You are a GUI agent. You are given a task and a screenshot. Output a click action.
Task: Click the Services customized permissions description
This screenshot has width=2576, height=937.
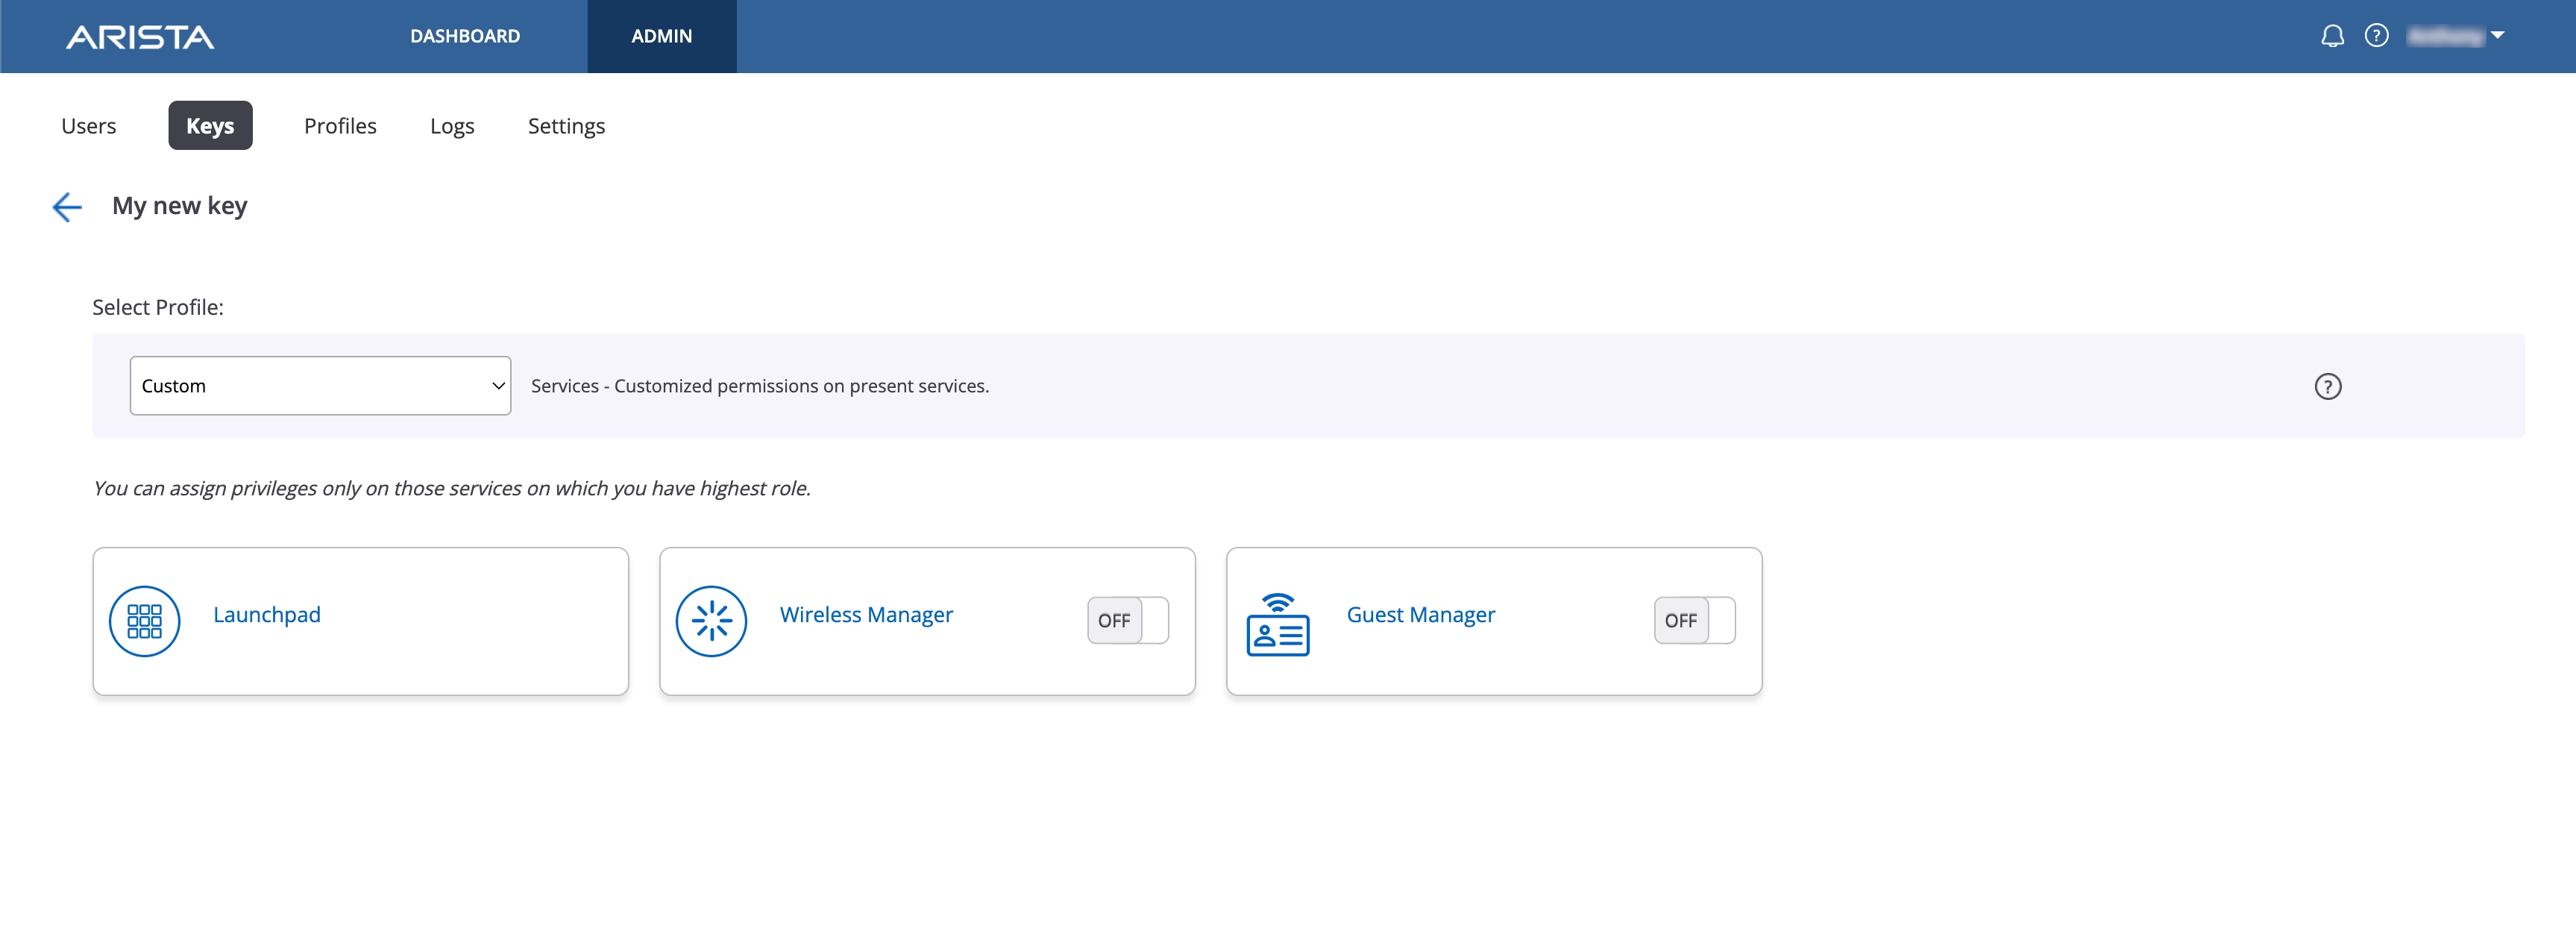759,386
